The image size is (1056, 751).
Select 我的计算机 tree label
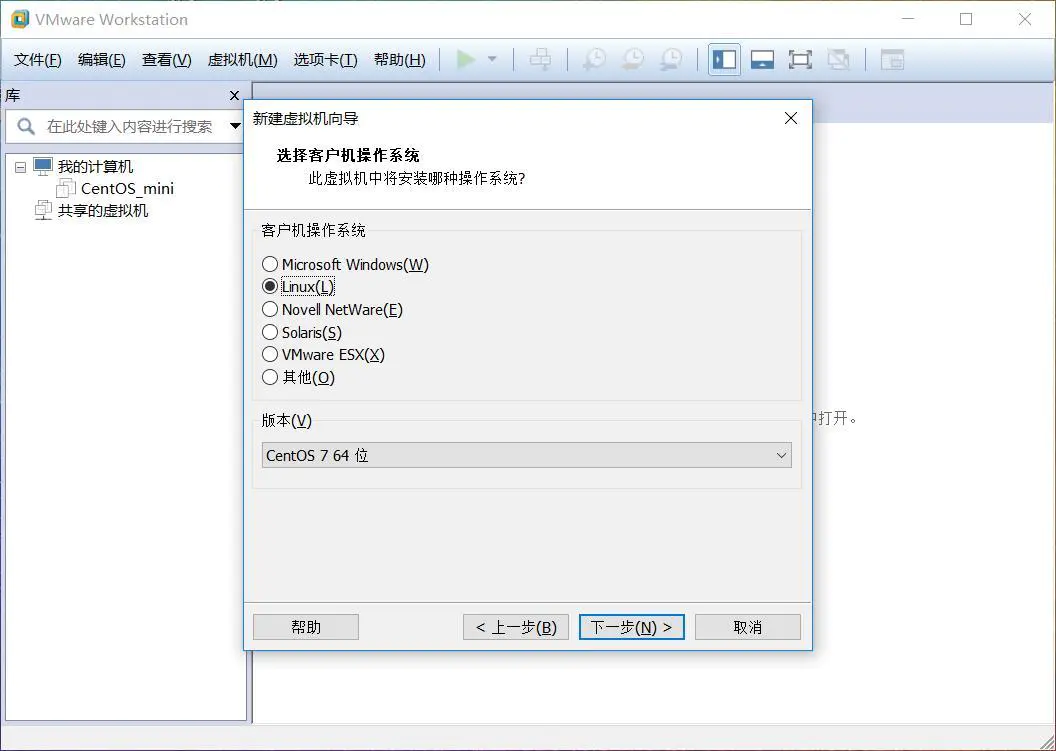95,166
